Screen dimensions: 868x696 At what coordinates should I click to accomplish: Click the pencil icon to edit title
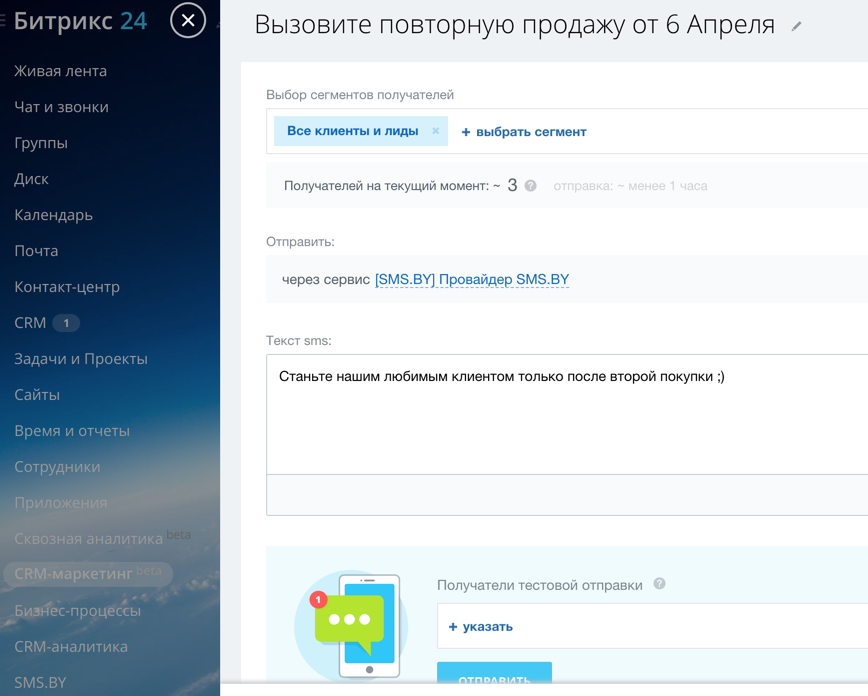pos(796,27)
